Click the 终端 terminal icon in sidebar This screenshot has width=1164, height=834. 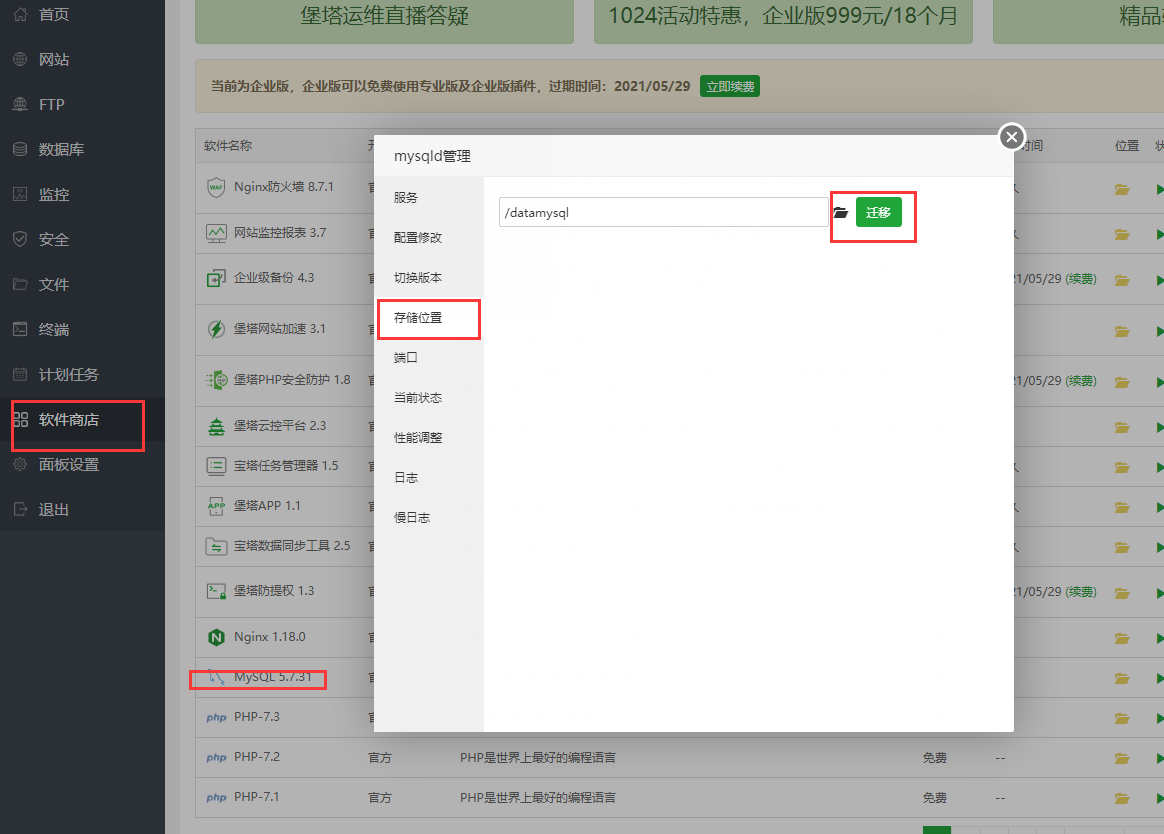click(x=20, y=329)
